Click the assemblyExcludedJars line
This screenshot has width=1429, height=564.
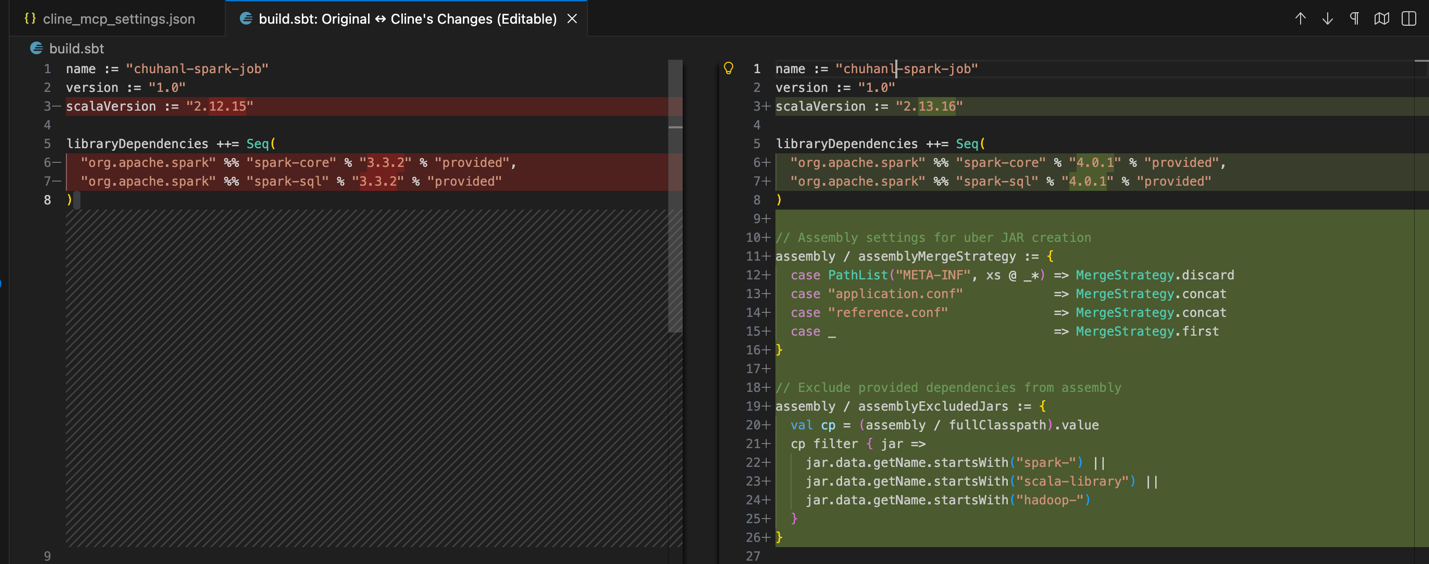pyautogui.click(x=910, y=406)
